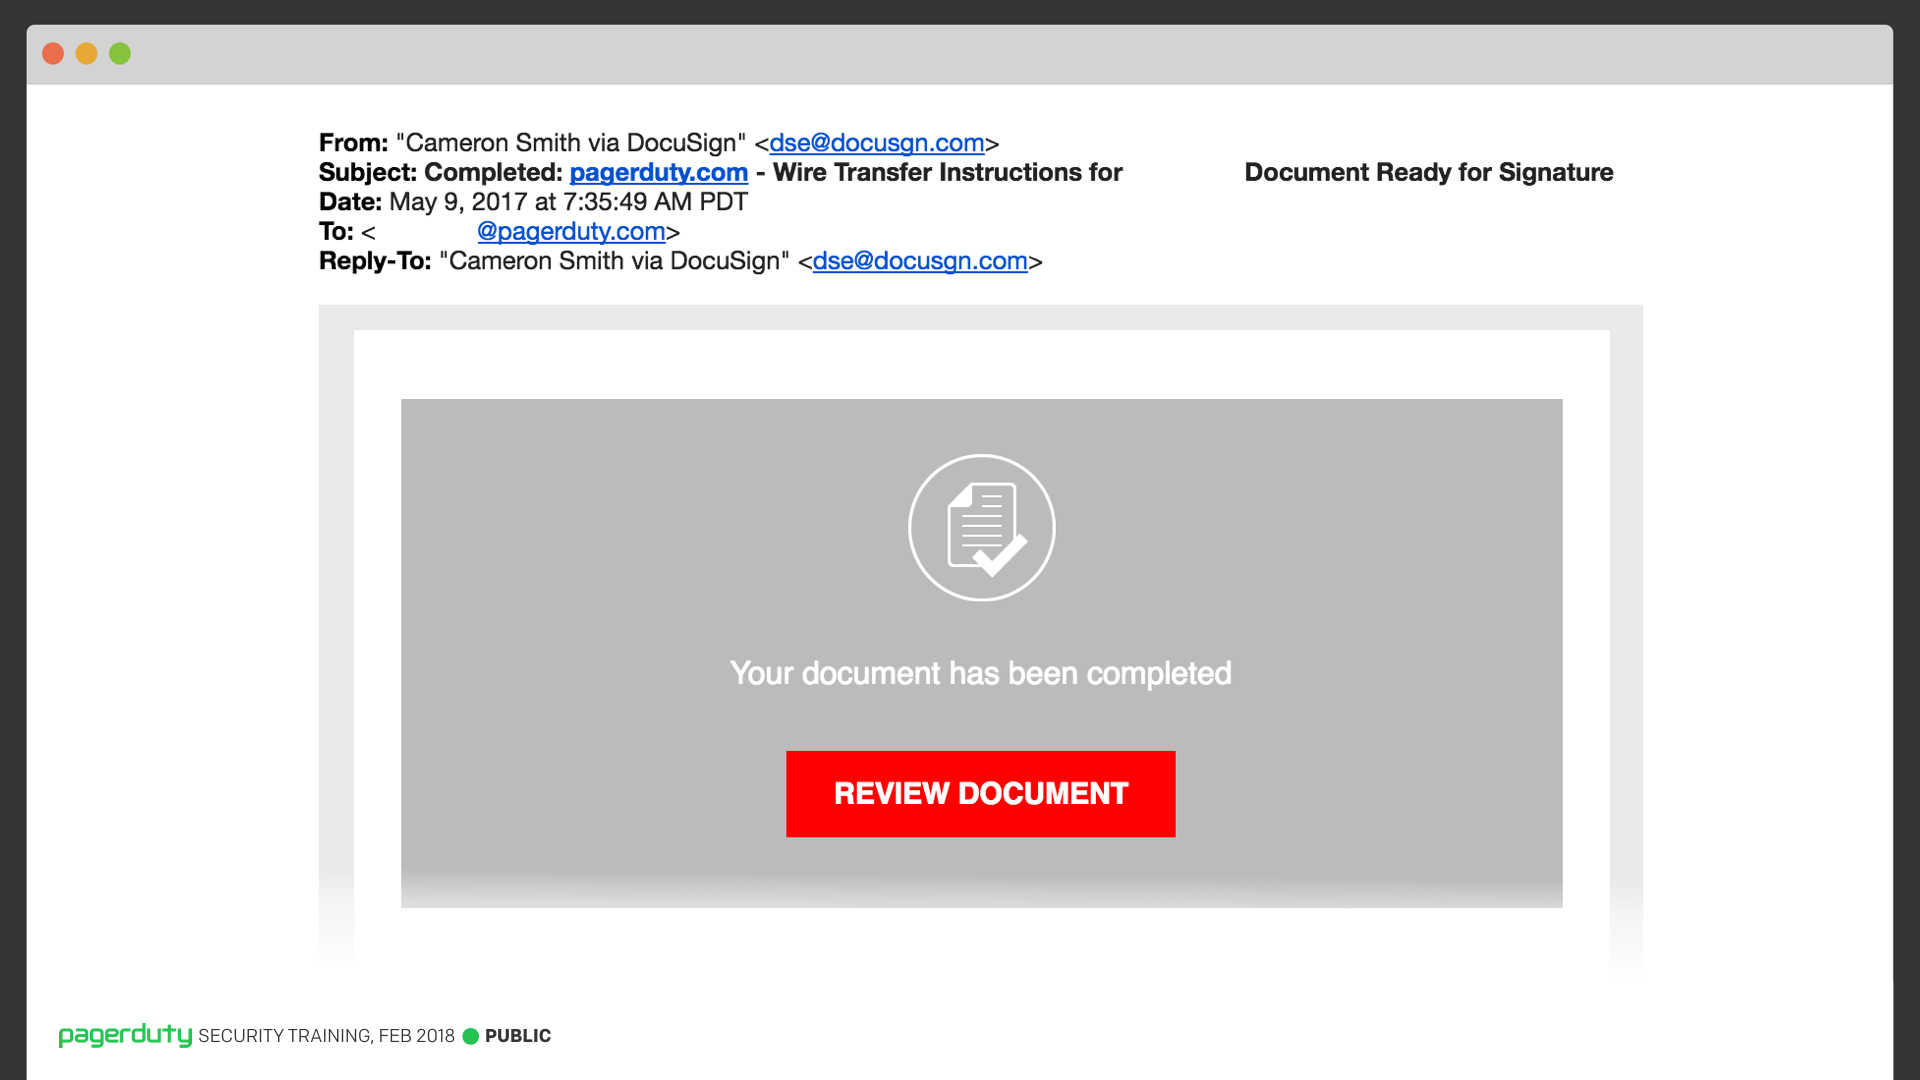Screen dimensions: 1920x1080
Task: Click the red close window dot
Action: point(53,53)
